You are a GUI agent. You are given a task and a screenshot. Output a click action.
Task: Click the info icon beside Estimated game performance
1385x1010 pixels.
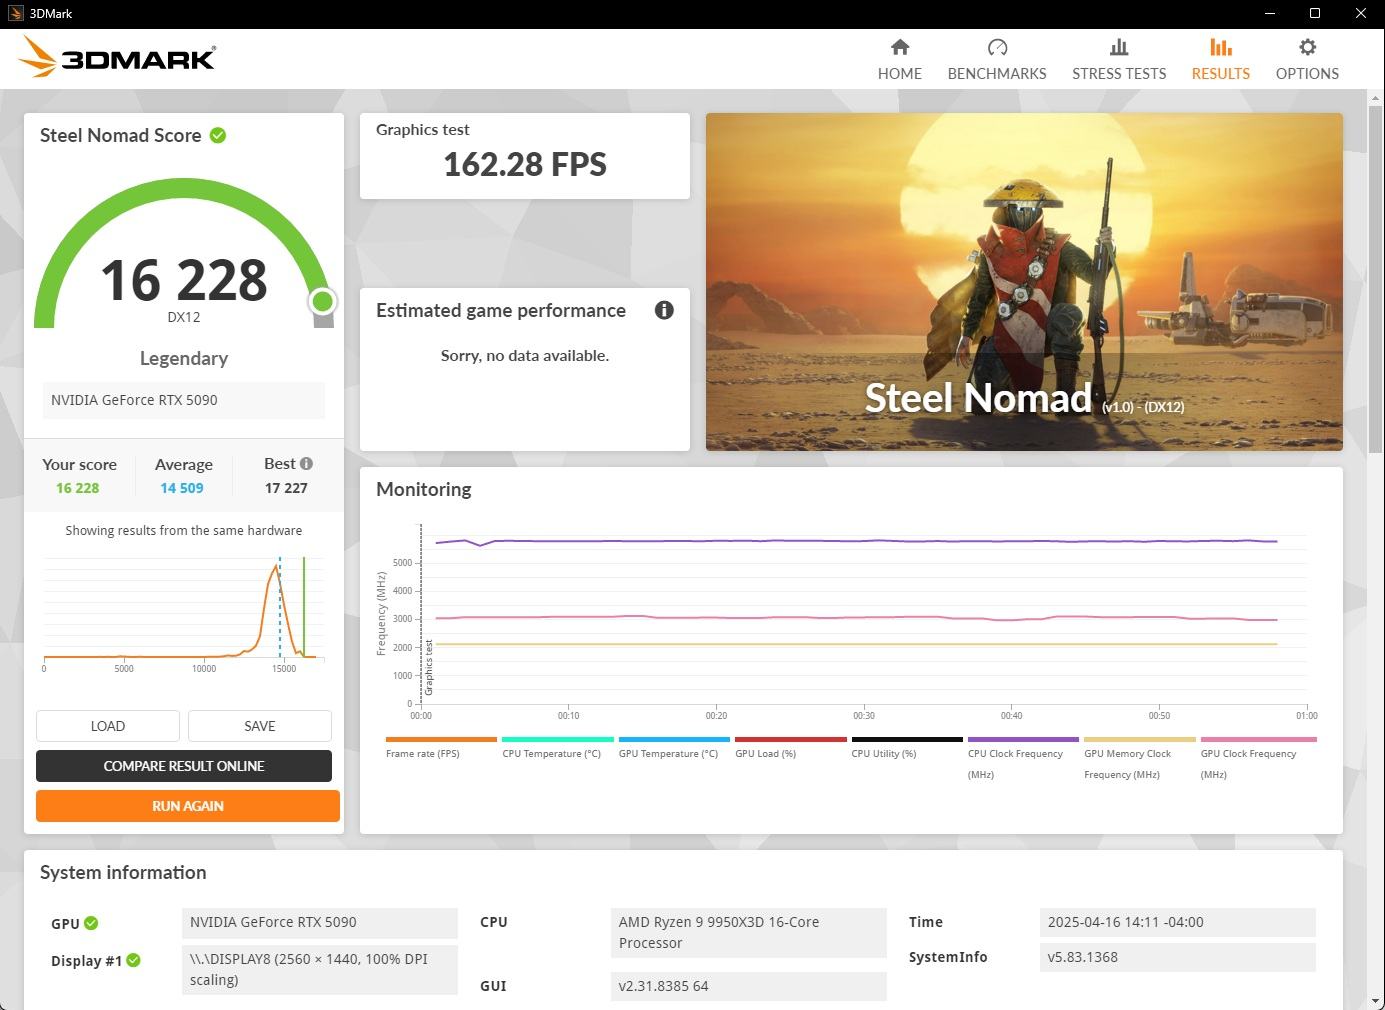click(664, 310)
